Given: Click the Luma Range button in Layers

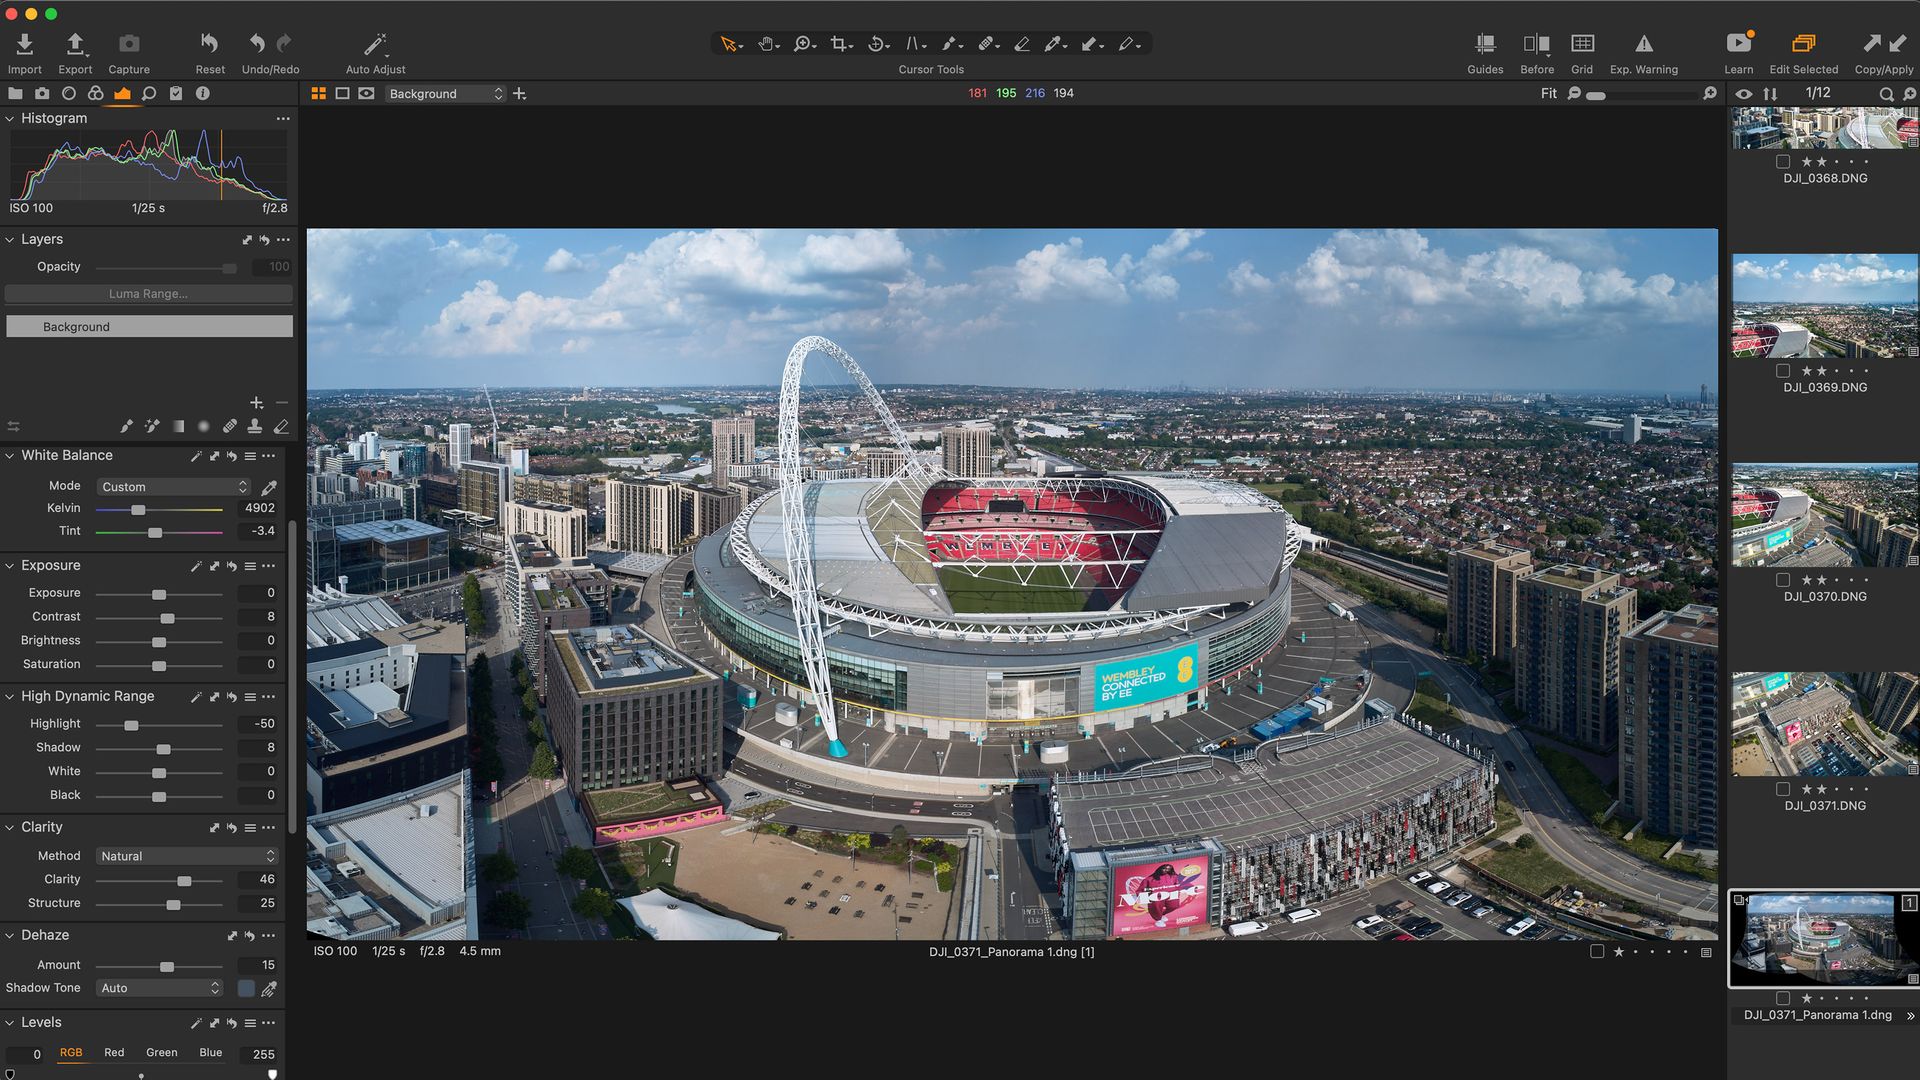Looking at the screenshot, I should [148, 293].
